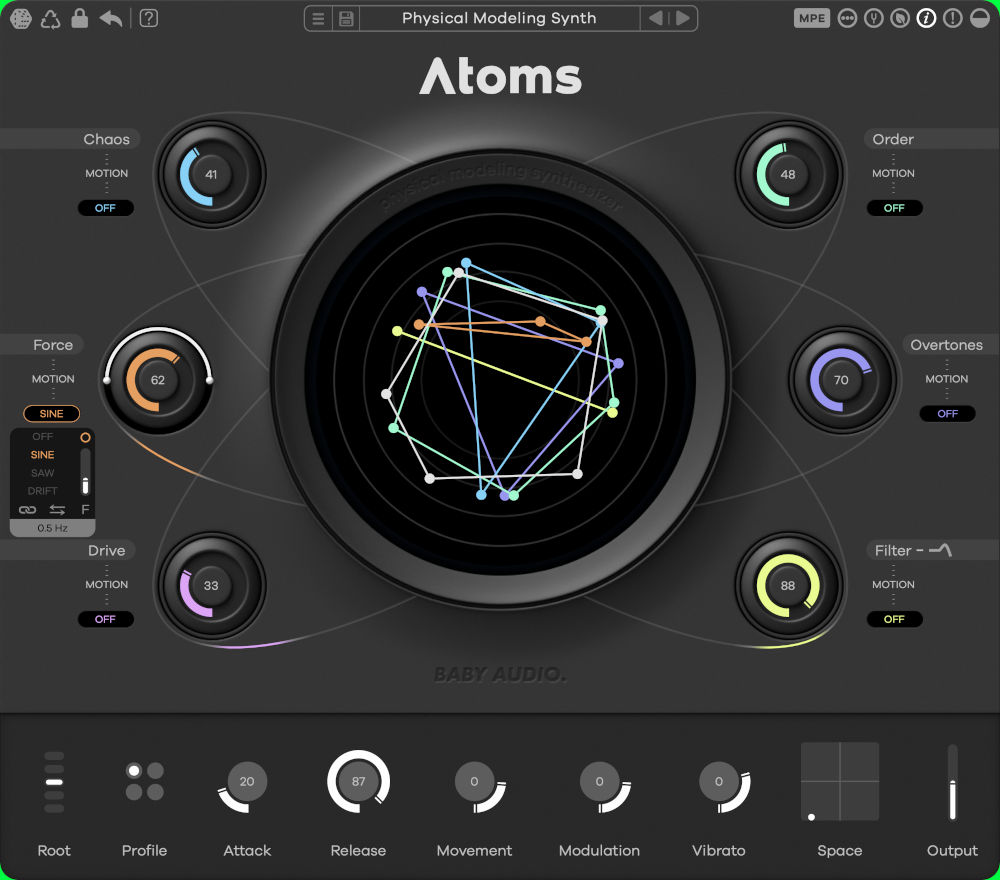Image resolution: width=1000 pixels, height=880 pixels.
Task: Click the tuning fork icon in the top bar
Action: 873,17
